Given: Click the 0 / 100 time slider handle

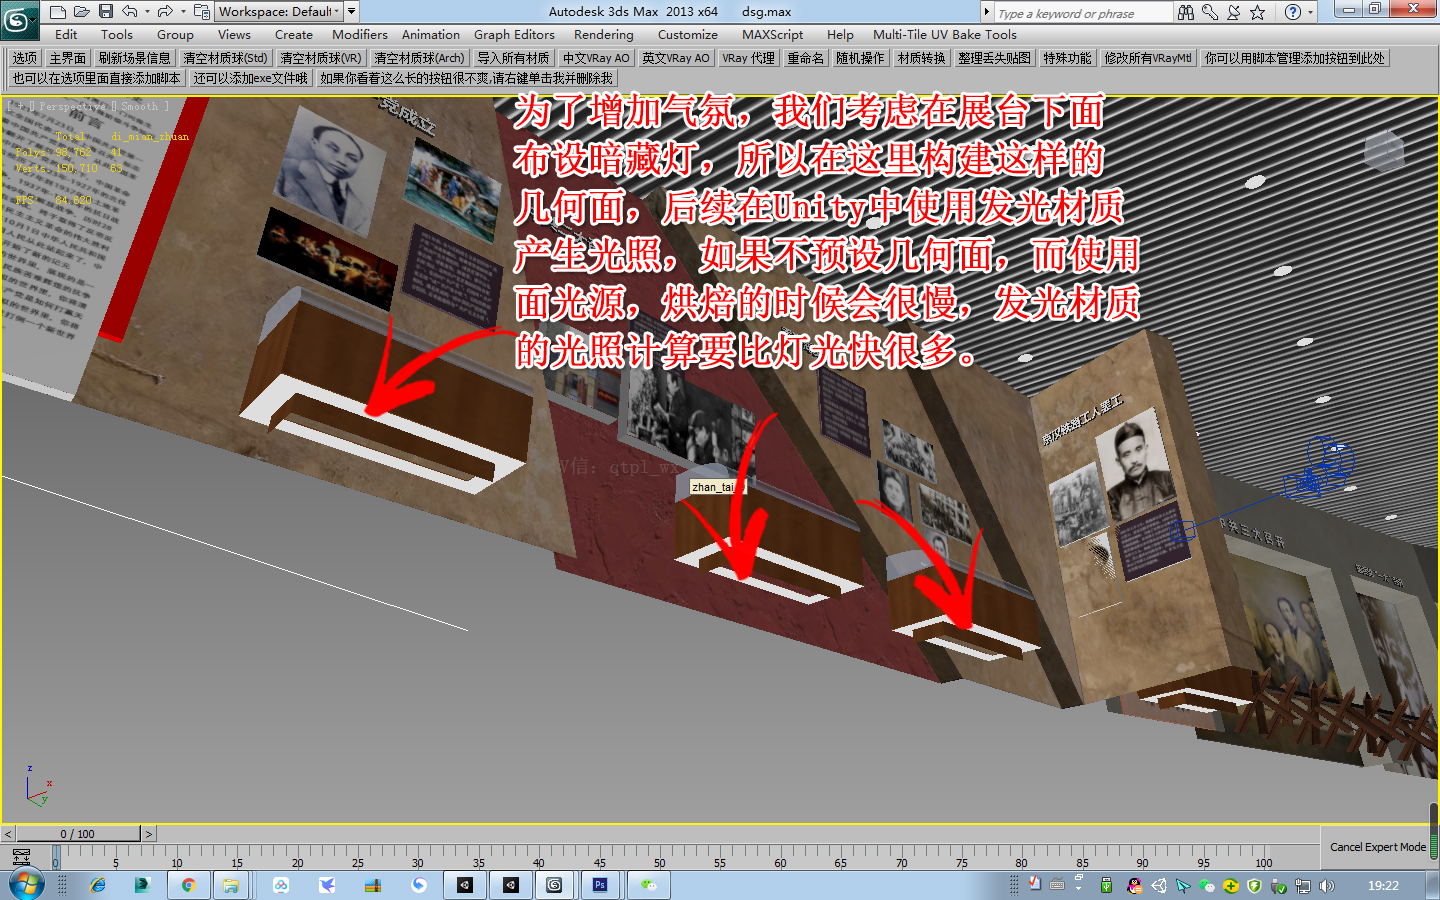Looking at the screenshot, I should point(78,833).
